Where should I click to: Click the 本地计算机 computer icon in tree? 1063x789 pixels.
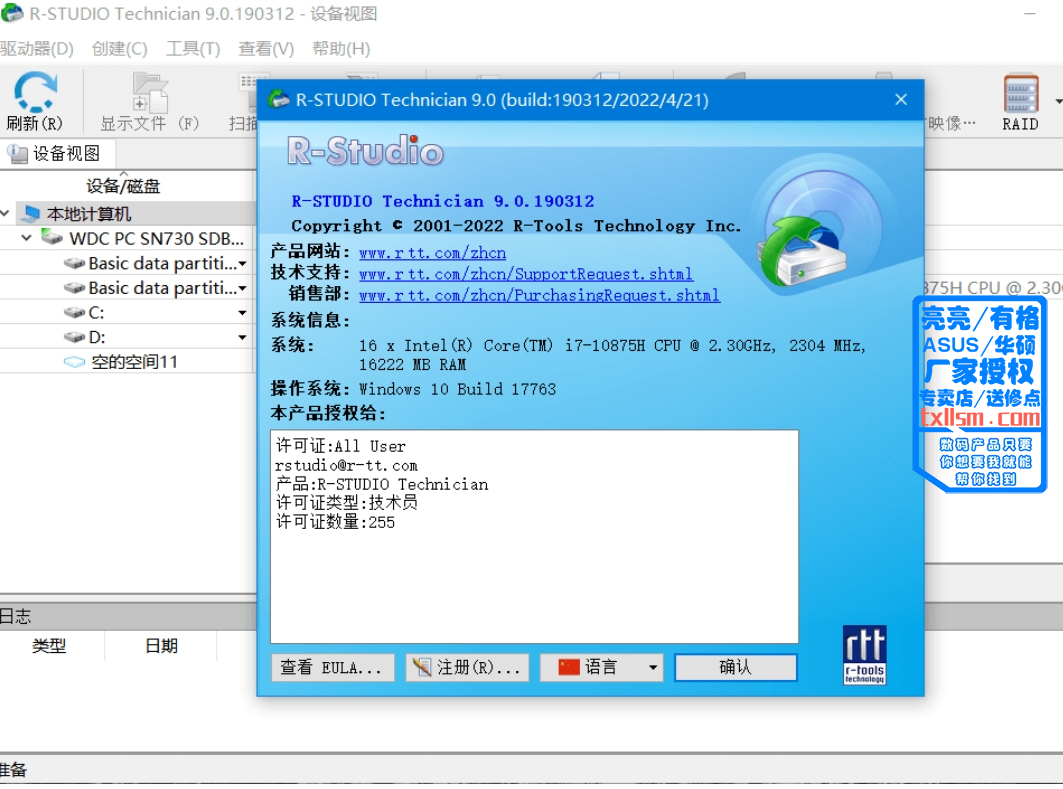30,214
